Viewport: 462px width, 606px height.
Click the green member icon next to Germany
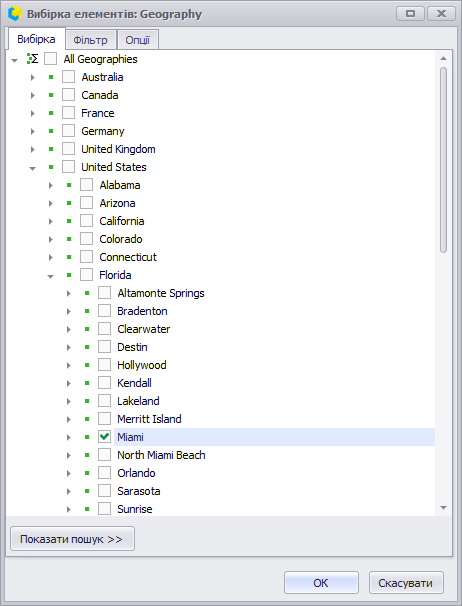[51, 131]
